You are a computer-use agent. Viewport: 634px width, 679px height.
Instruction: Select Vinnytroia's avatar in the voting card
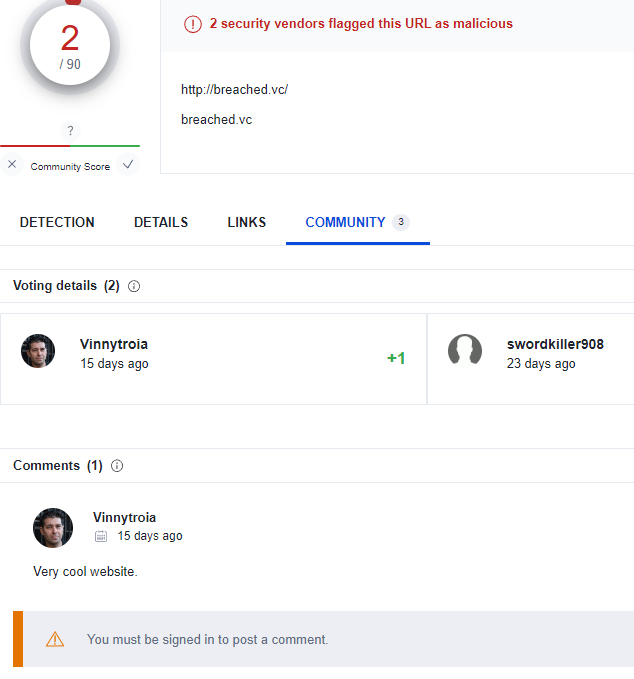[x=38, y=351]
